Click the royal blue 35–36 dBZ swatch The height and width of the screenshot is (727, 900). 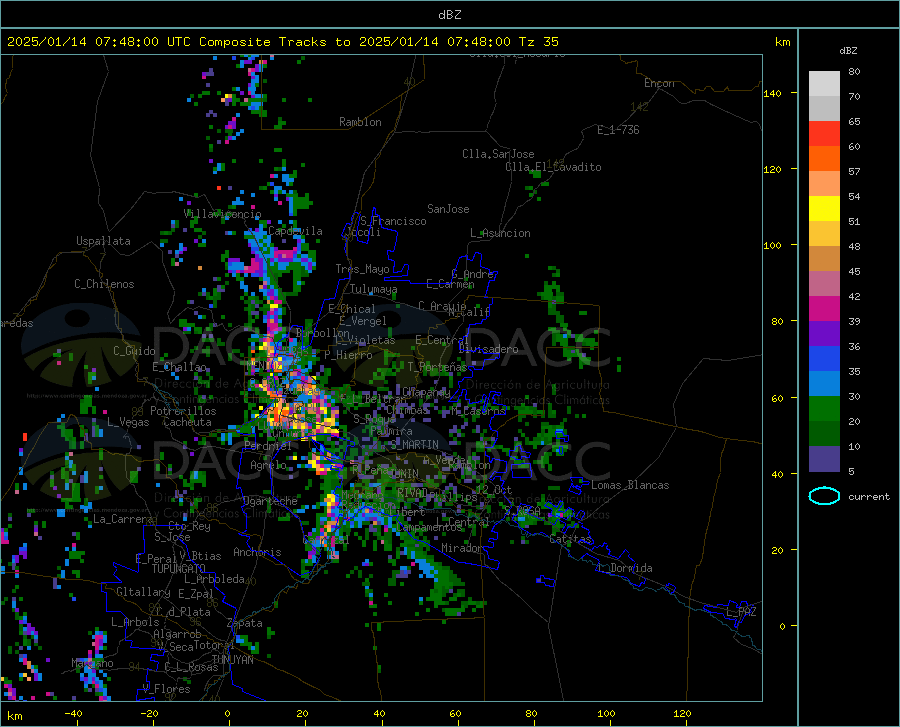[824, 359]
